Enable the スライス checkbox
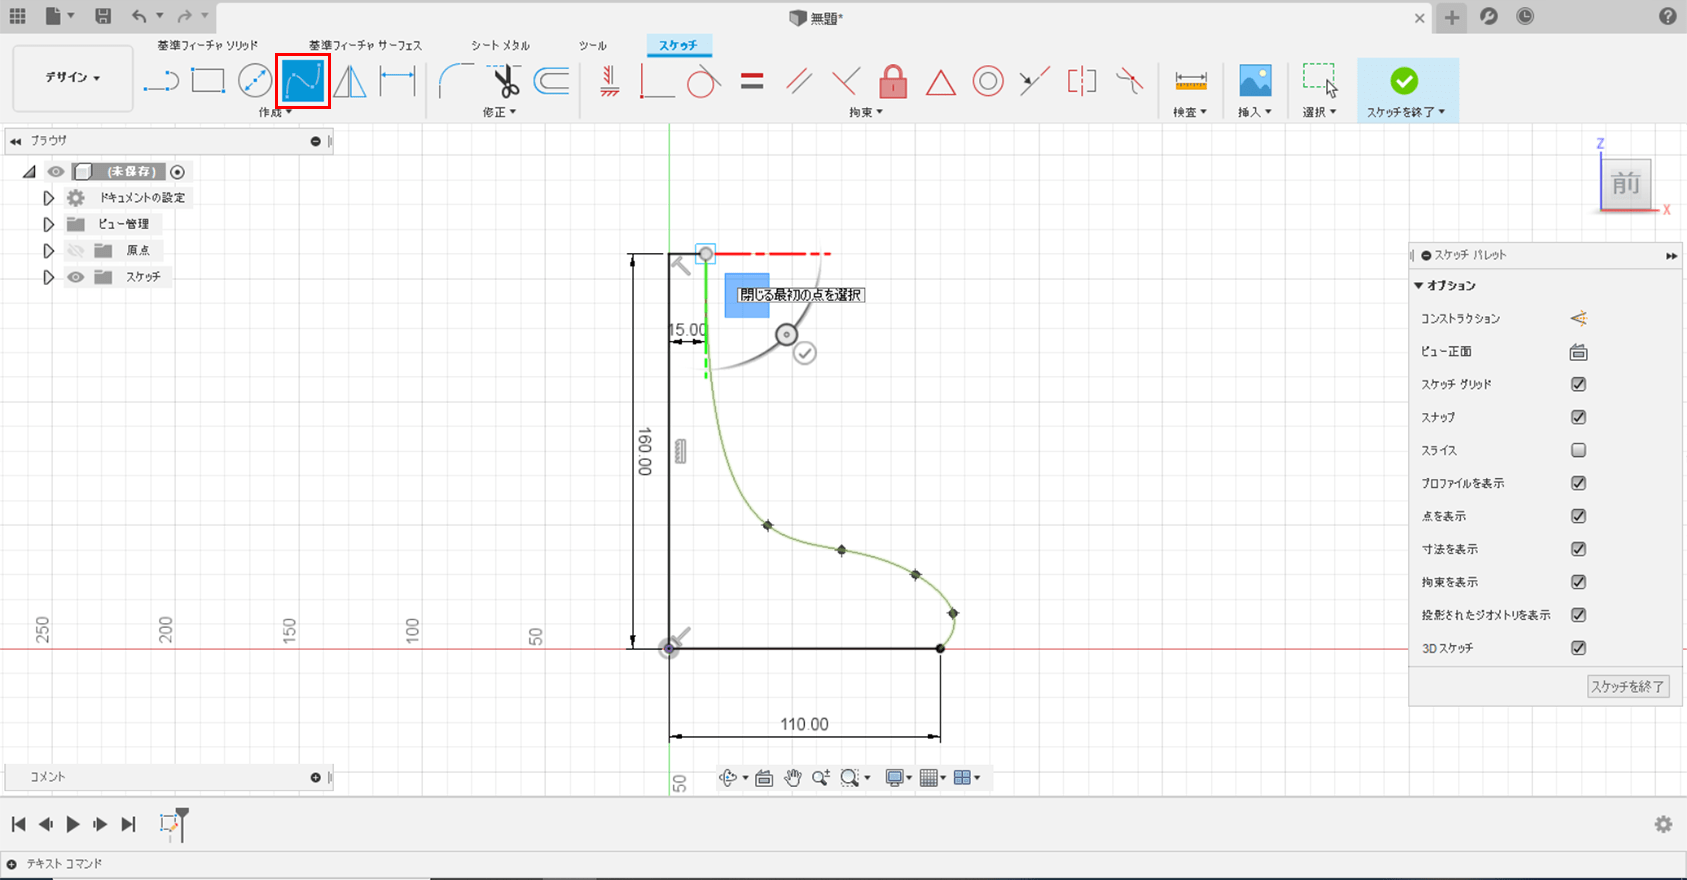 1578,450
